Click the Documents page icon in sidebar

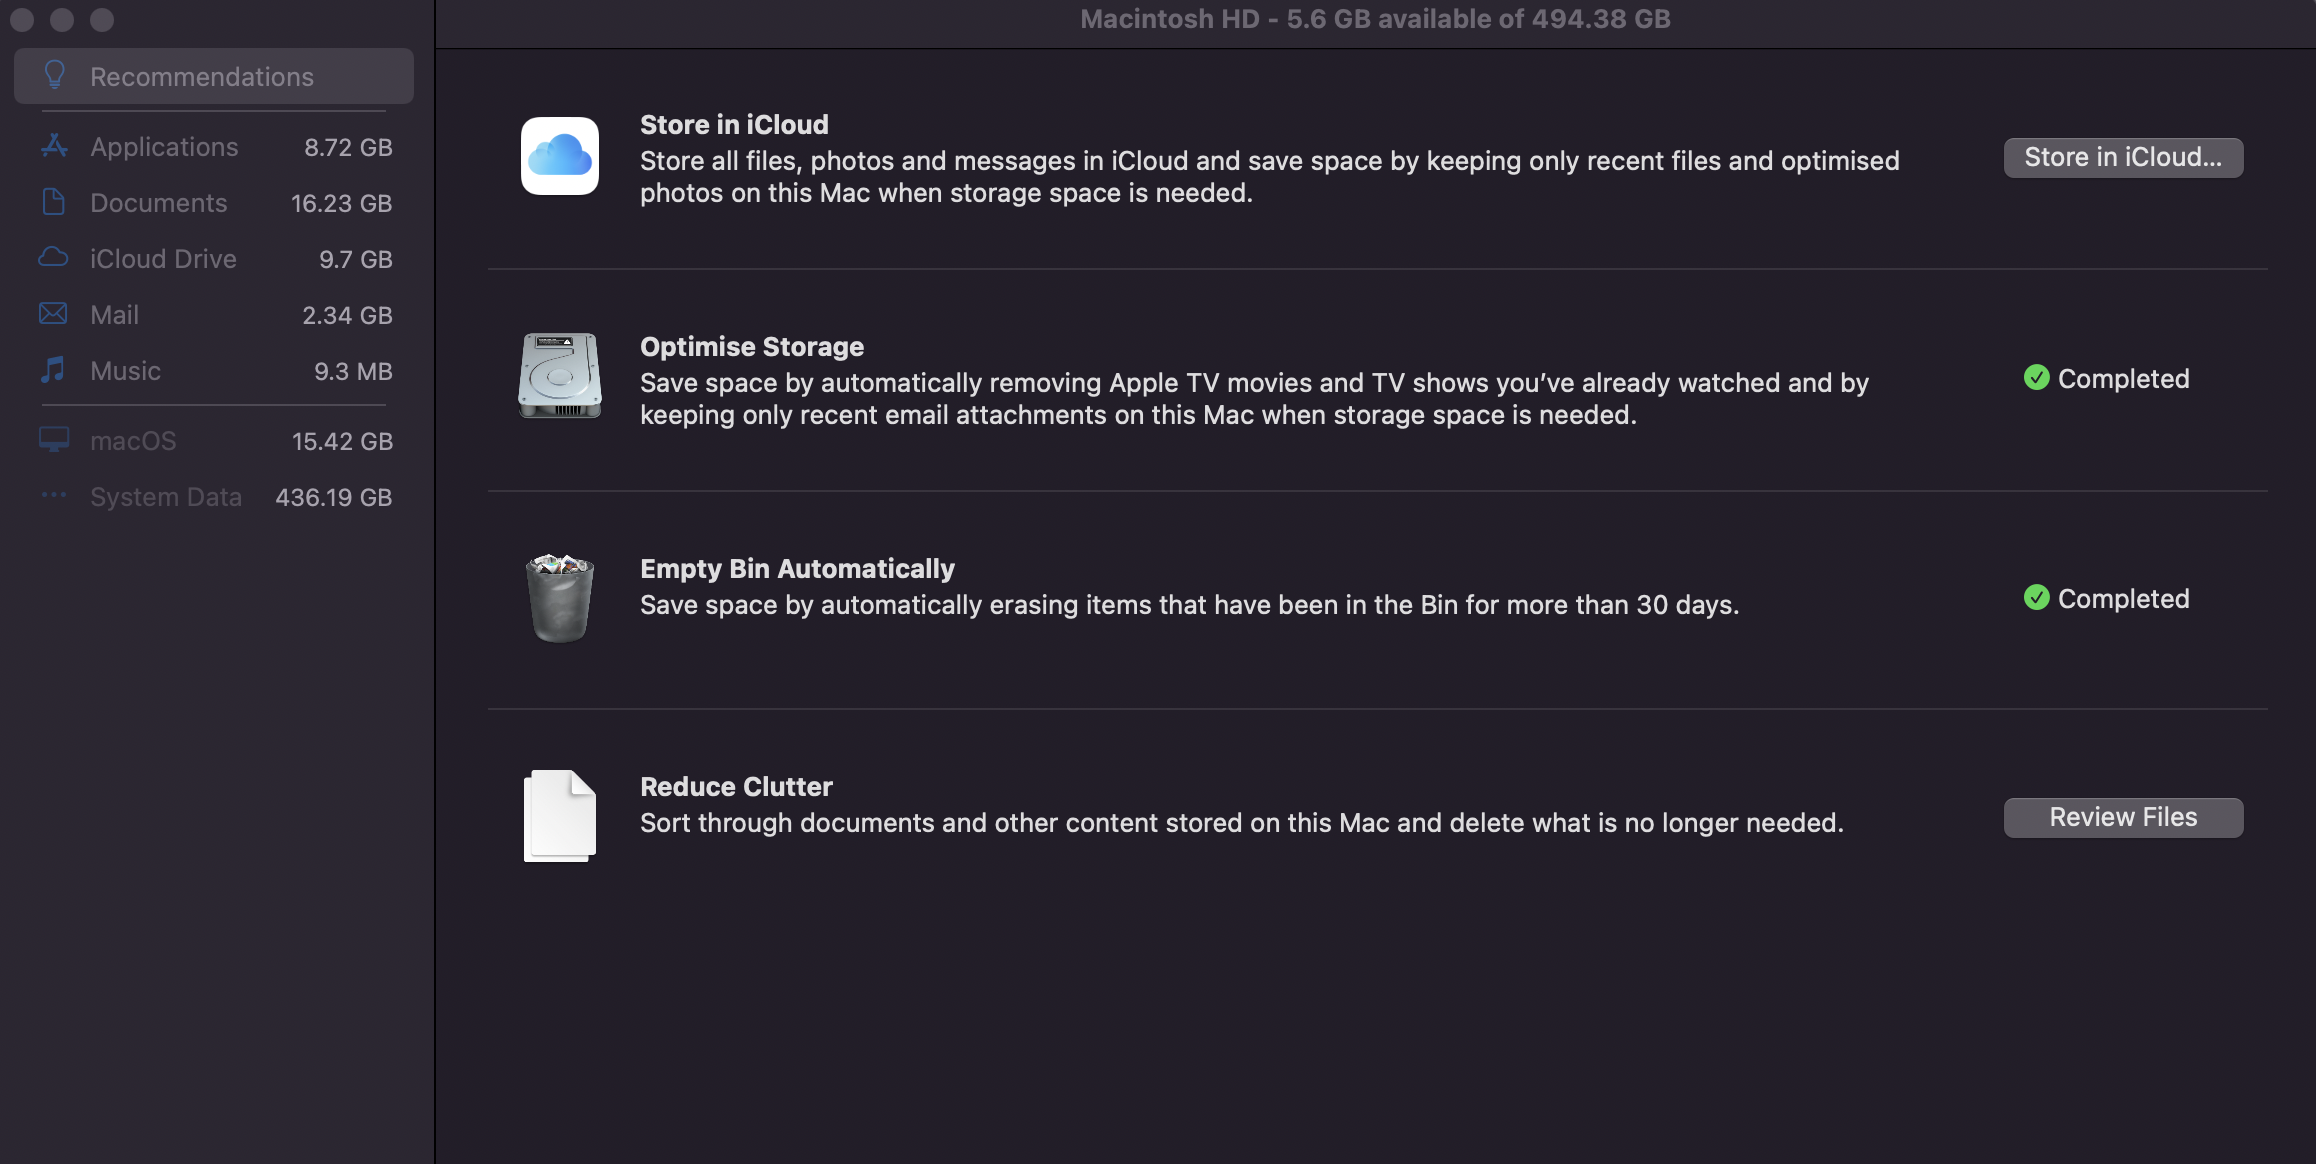point(54,202)
